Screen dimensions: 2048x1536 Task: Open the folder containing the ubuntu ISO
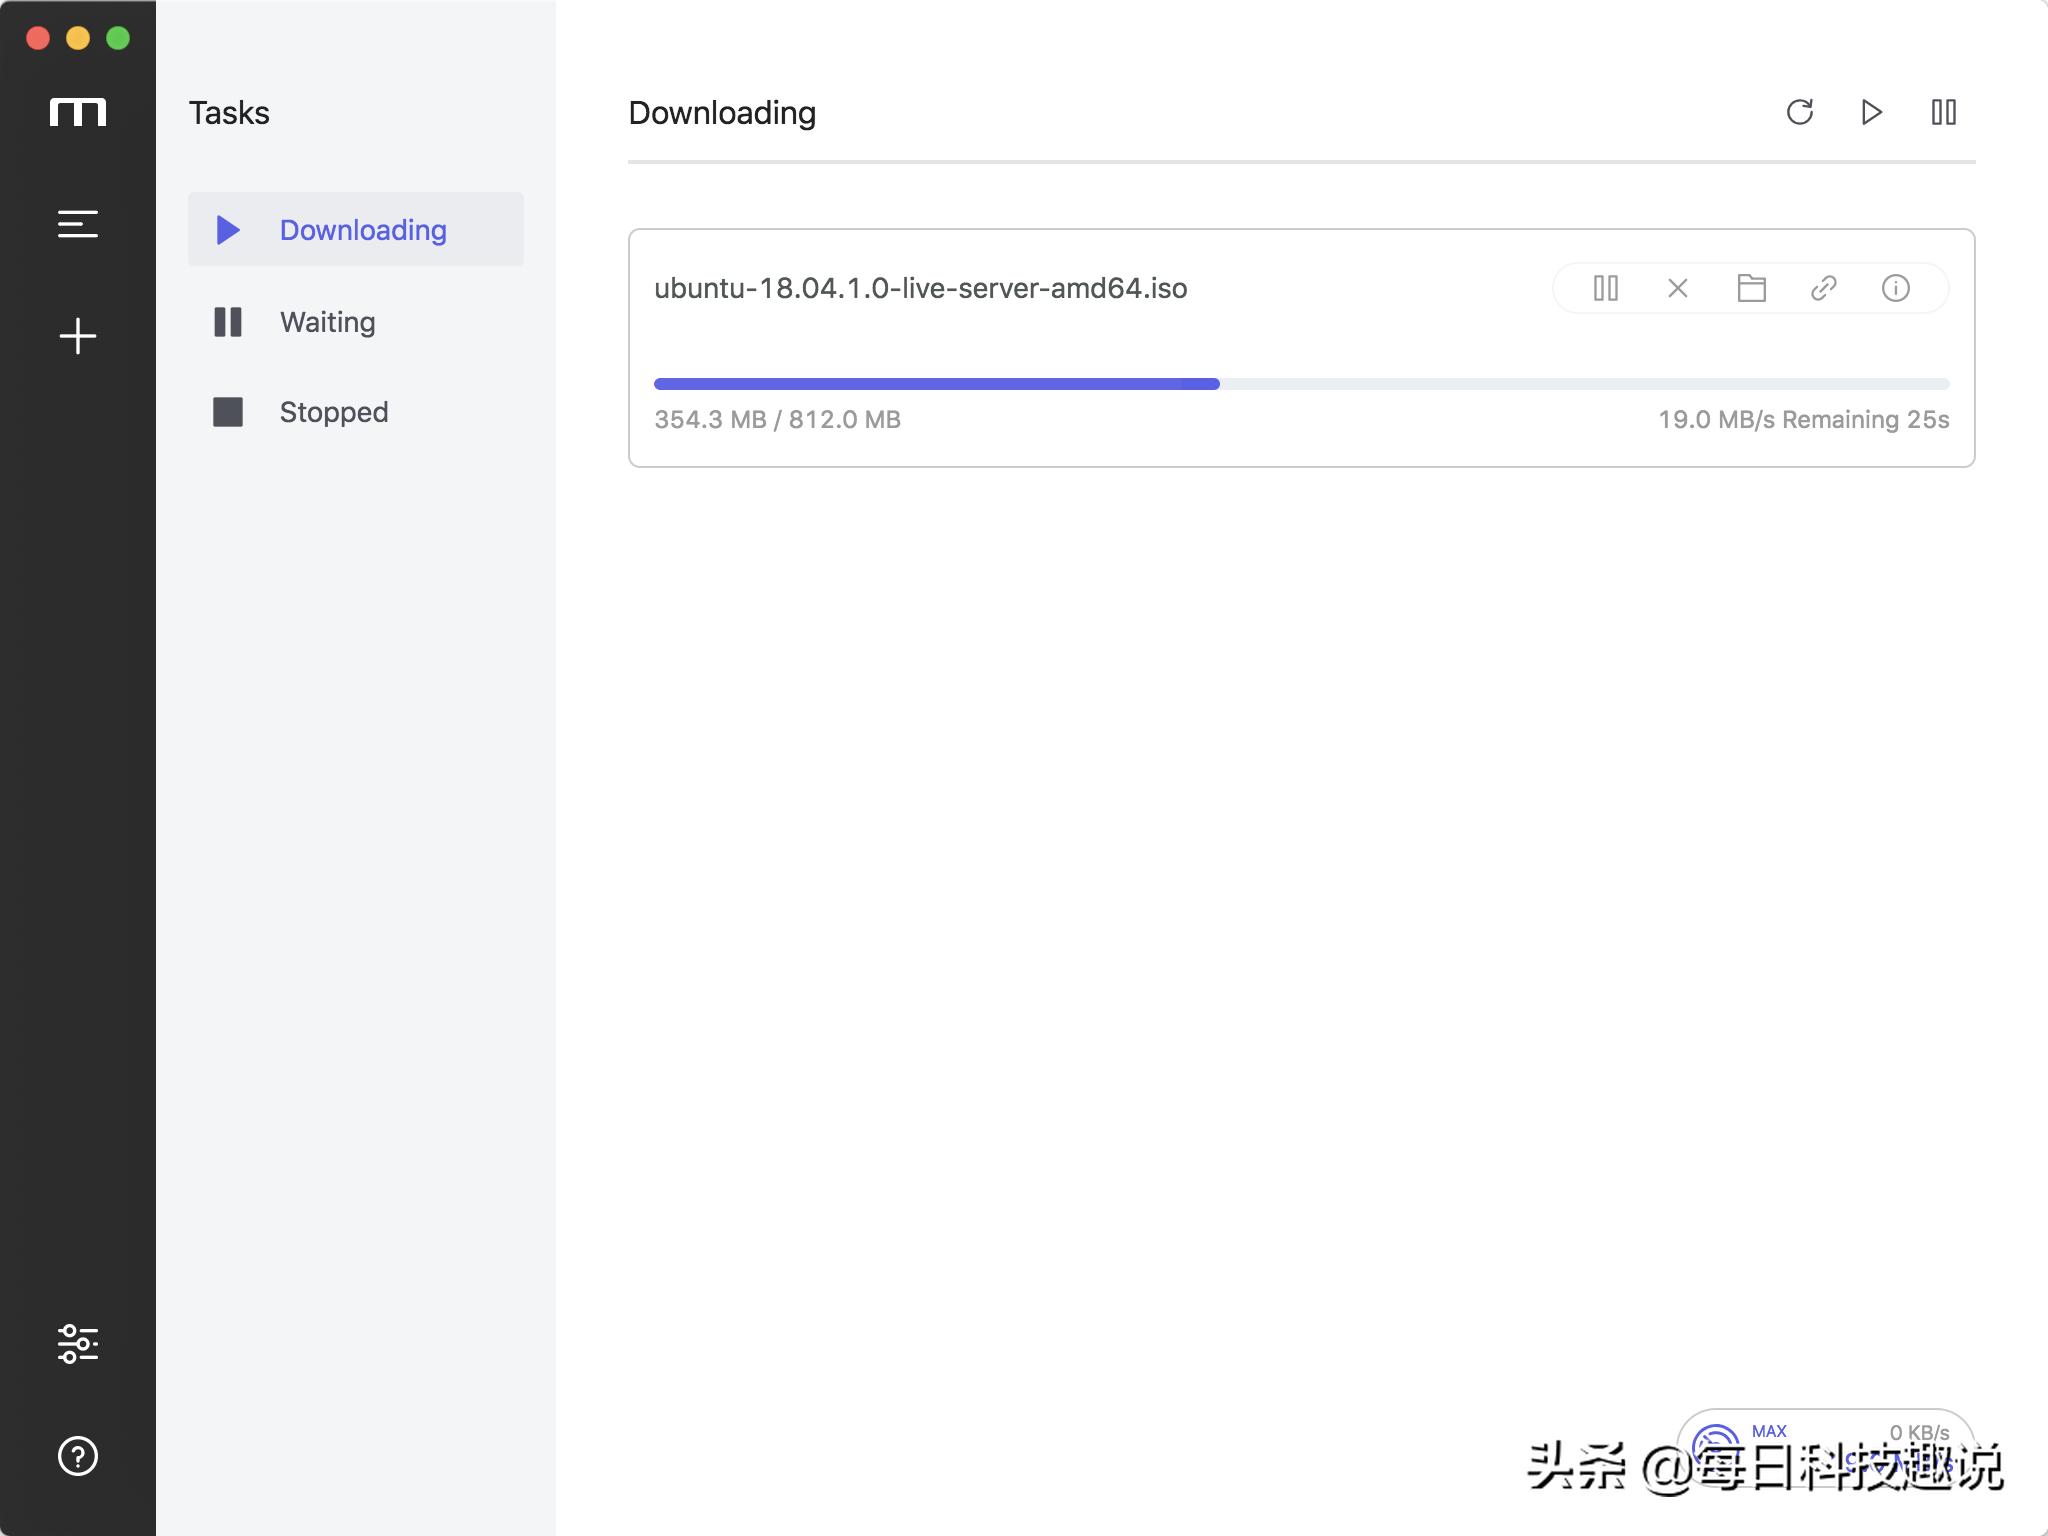[1752, 289]
